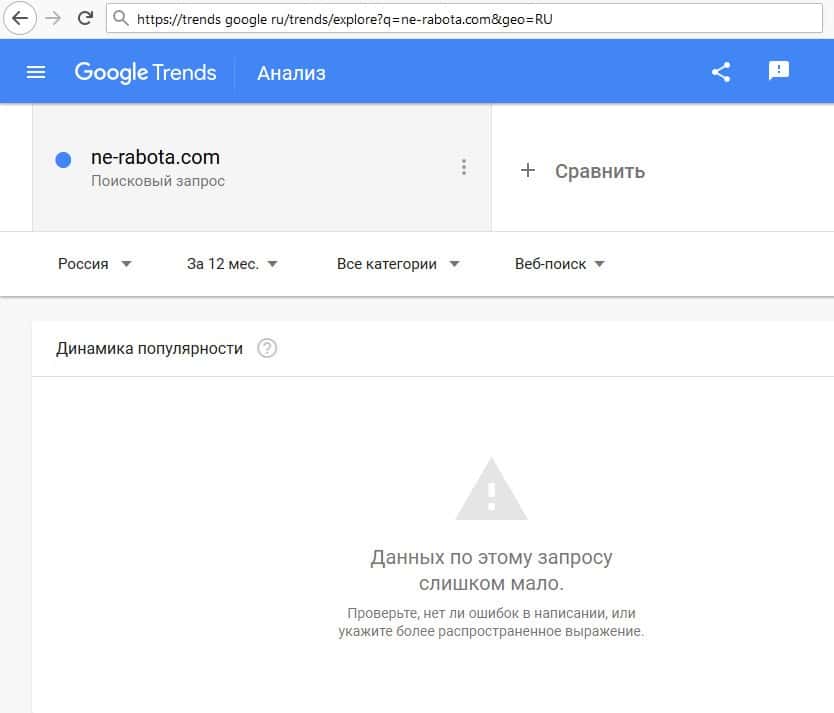Click the browser forward arrow
The height and width of the screenshot is (713, 834).
click(53, 18)
